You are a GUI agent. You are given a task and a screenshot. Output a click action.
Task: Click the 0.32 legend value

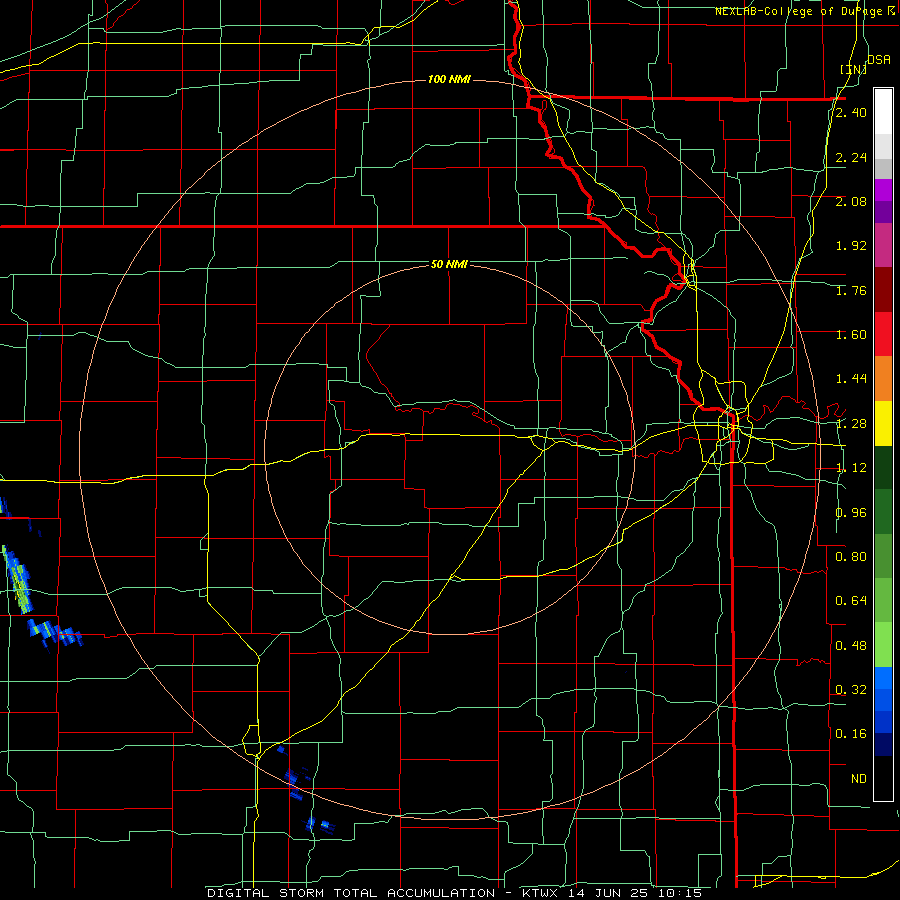click(851, 690)
